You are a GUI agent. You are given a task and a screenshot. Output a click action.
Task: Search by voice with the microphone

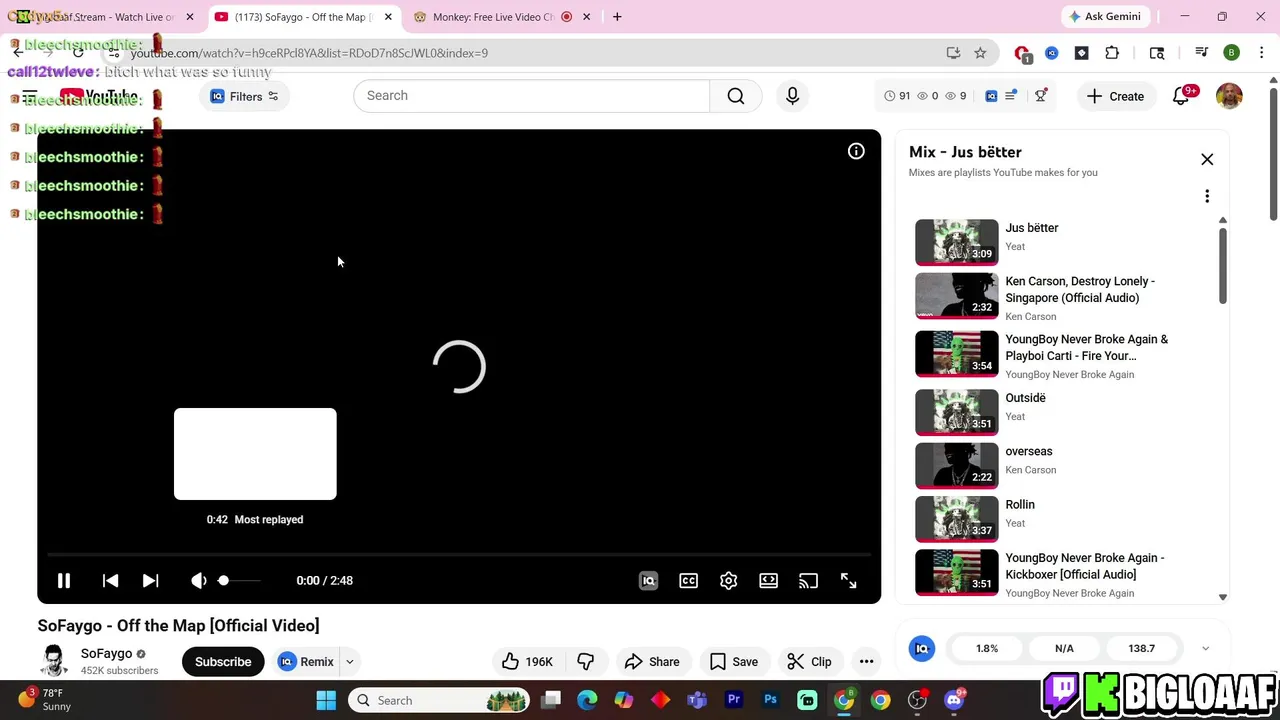pyautogui.click(x=792, y=96)
